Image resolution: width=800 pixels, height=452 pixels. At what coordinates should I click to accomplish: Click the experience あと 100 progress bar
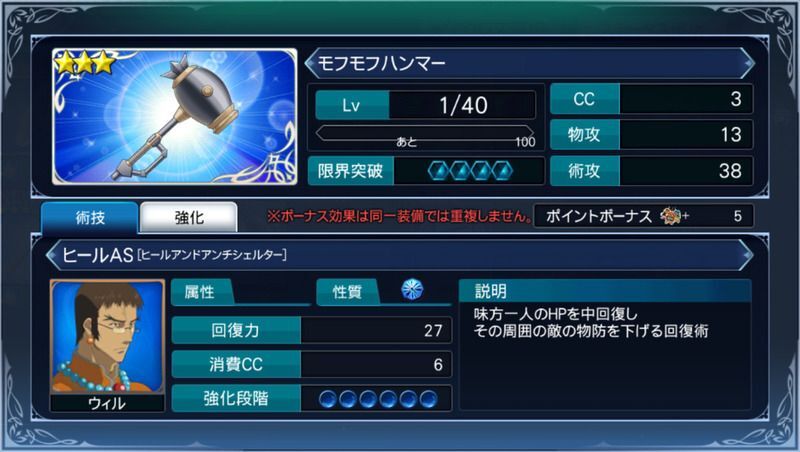[426, 134]
